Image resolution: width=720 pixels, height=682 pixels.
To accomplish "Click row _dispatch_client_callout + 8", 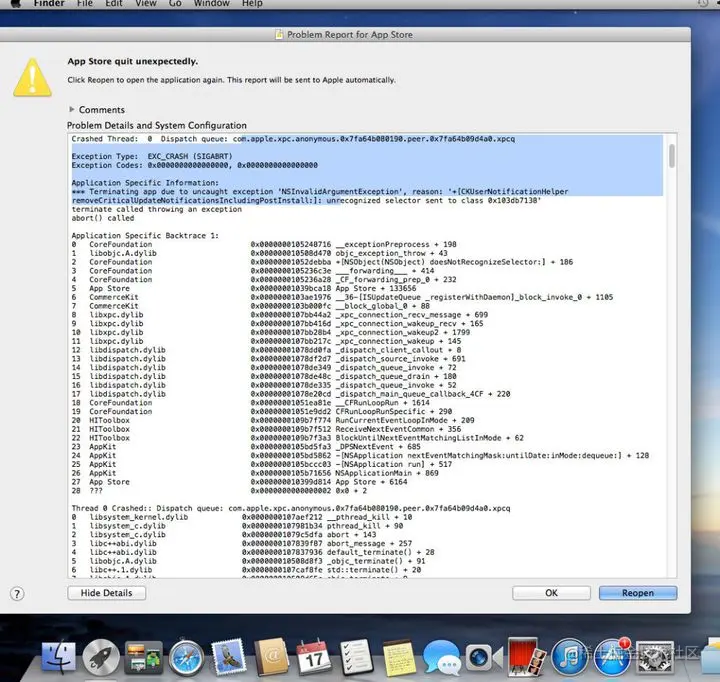I will pyautogui.click(x=266, y=350).
